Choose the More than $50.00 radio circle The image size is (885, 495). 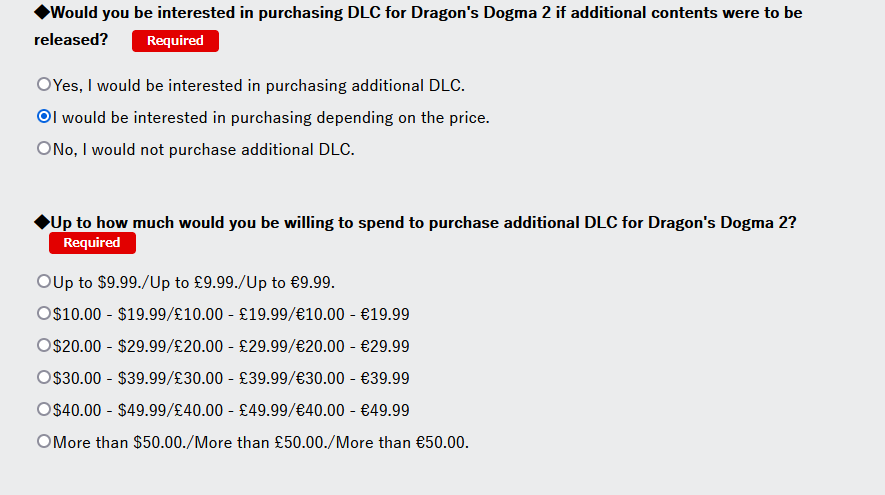click(43, 441)
